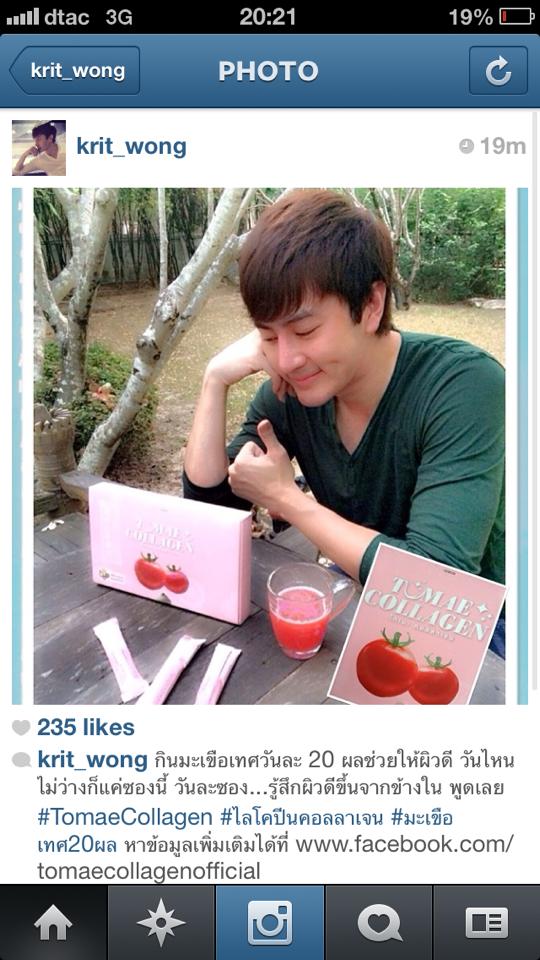Tap the battery indicator in status bar
540x960 pixels.
point(516,17)
